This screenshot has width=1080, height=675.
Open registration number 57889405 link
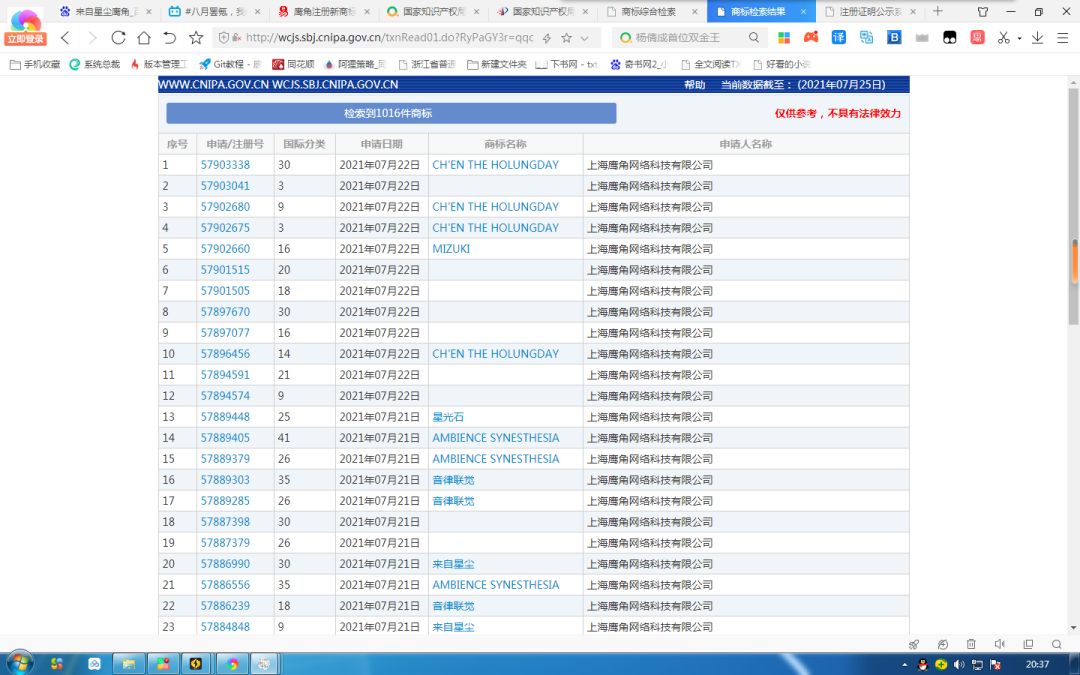pyautogui.click(x=225, y=438)
